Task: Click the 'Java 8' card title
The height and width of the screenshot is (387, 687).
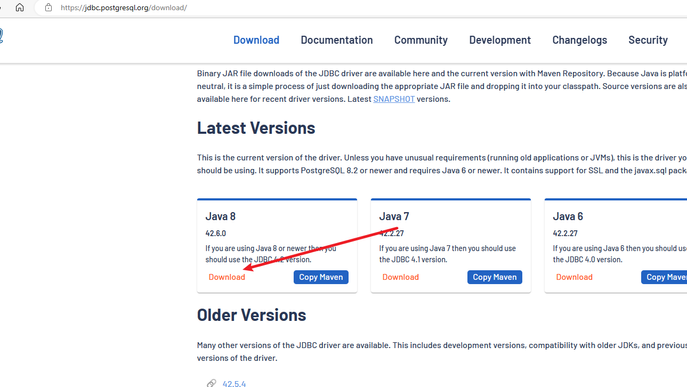Action: (220, 217)
